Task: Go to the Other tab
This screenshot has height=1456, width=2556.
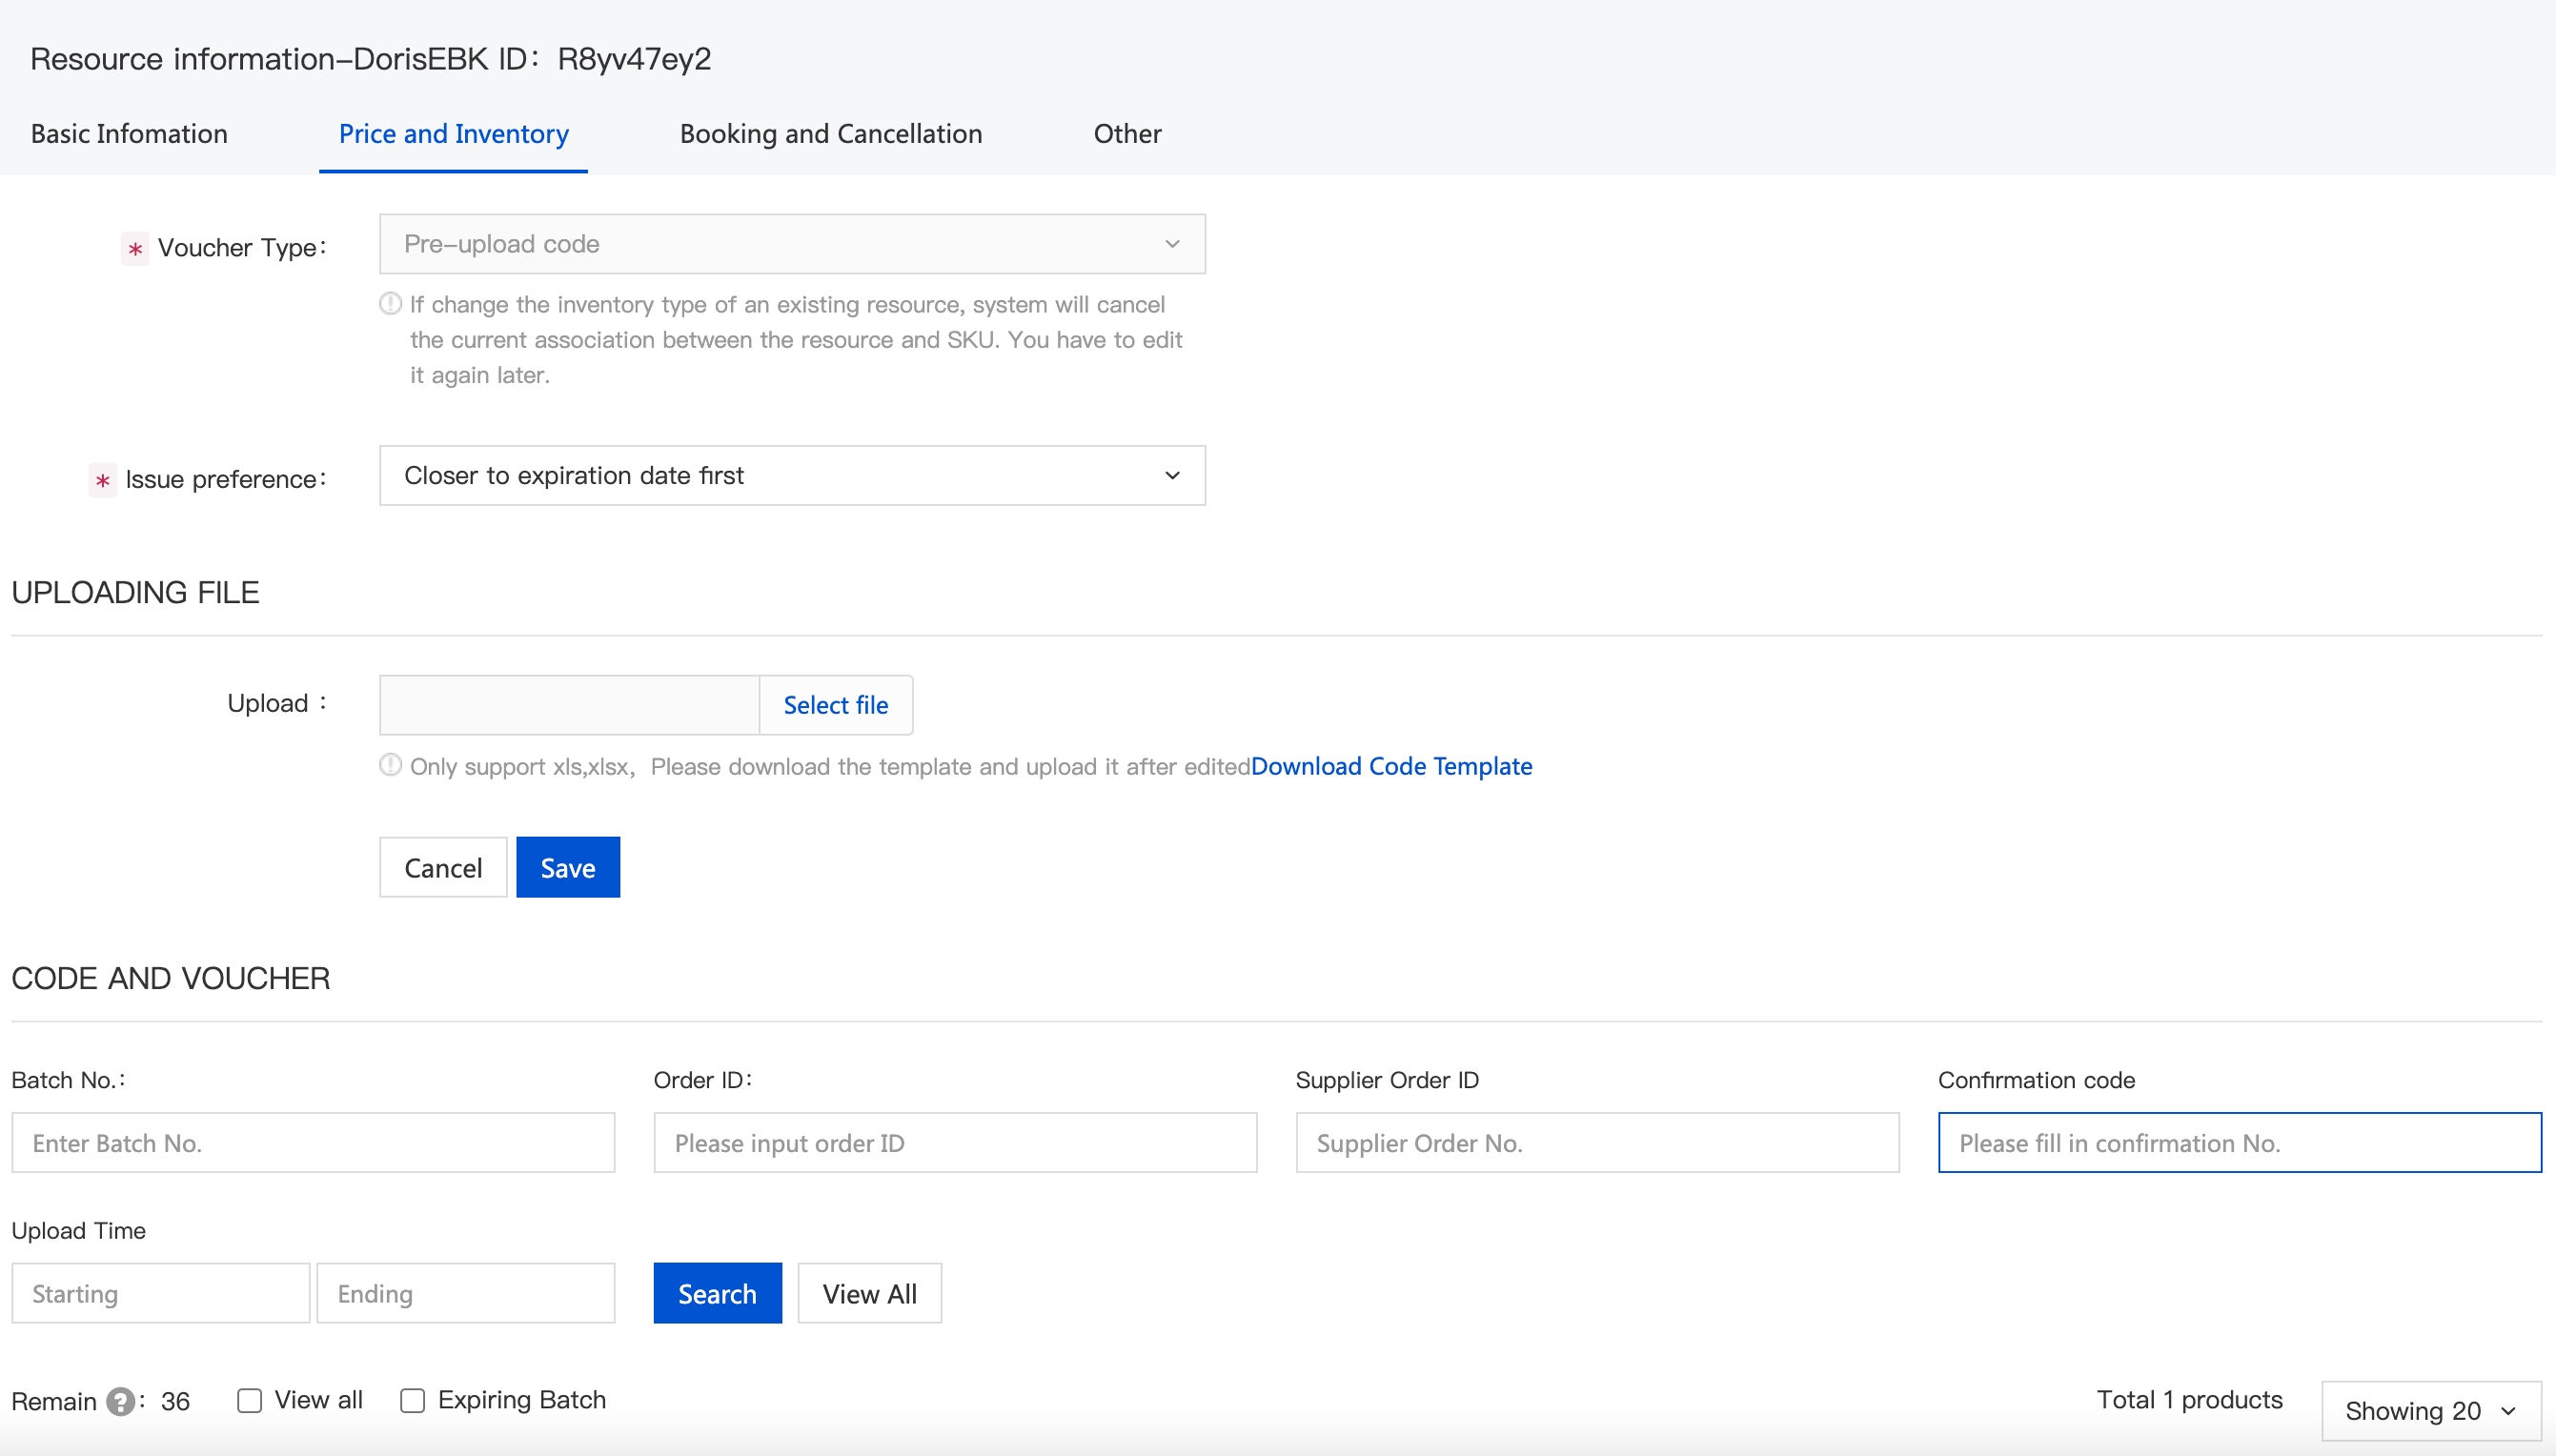Action: pyautogui.click(x=1126, y=134)
